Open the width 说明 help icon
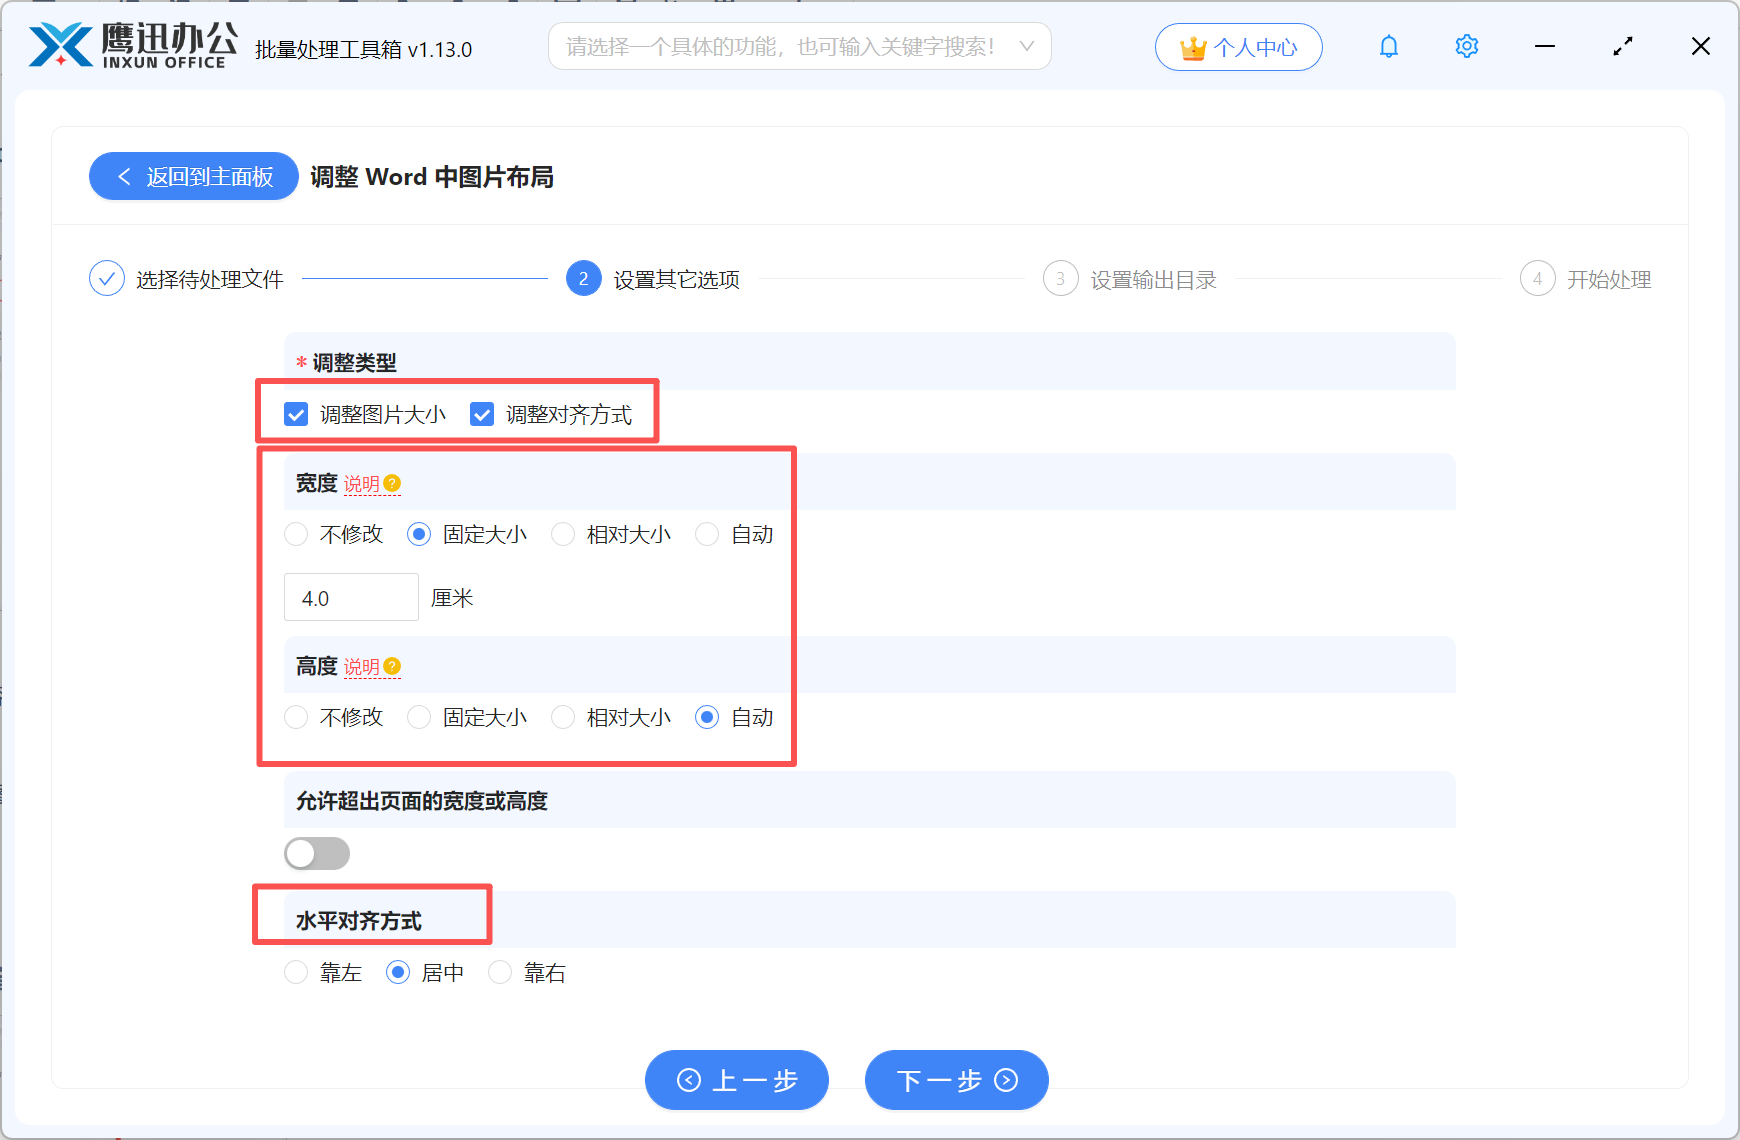Image resolution: width=1740 pixels, height=1140 pixels. [x=392, y=482]
